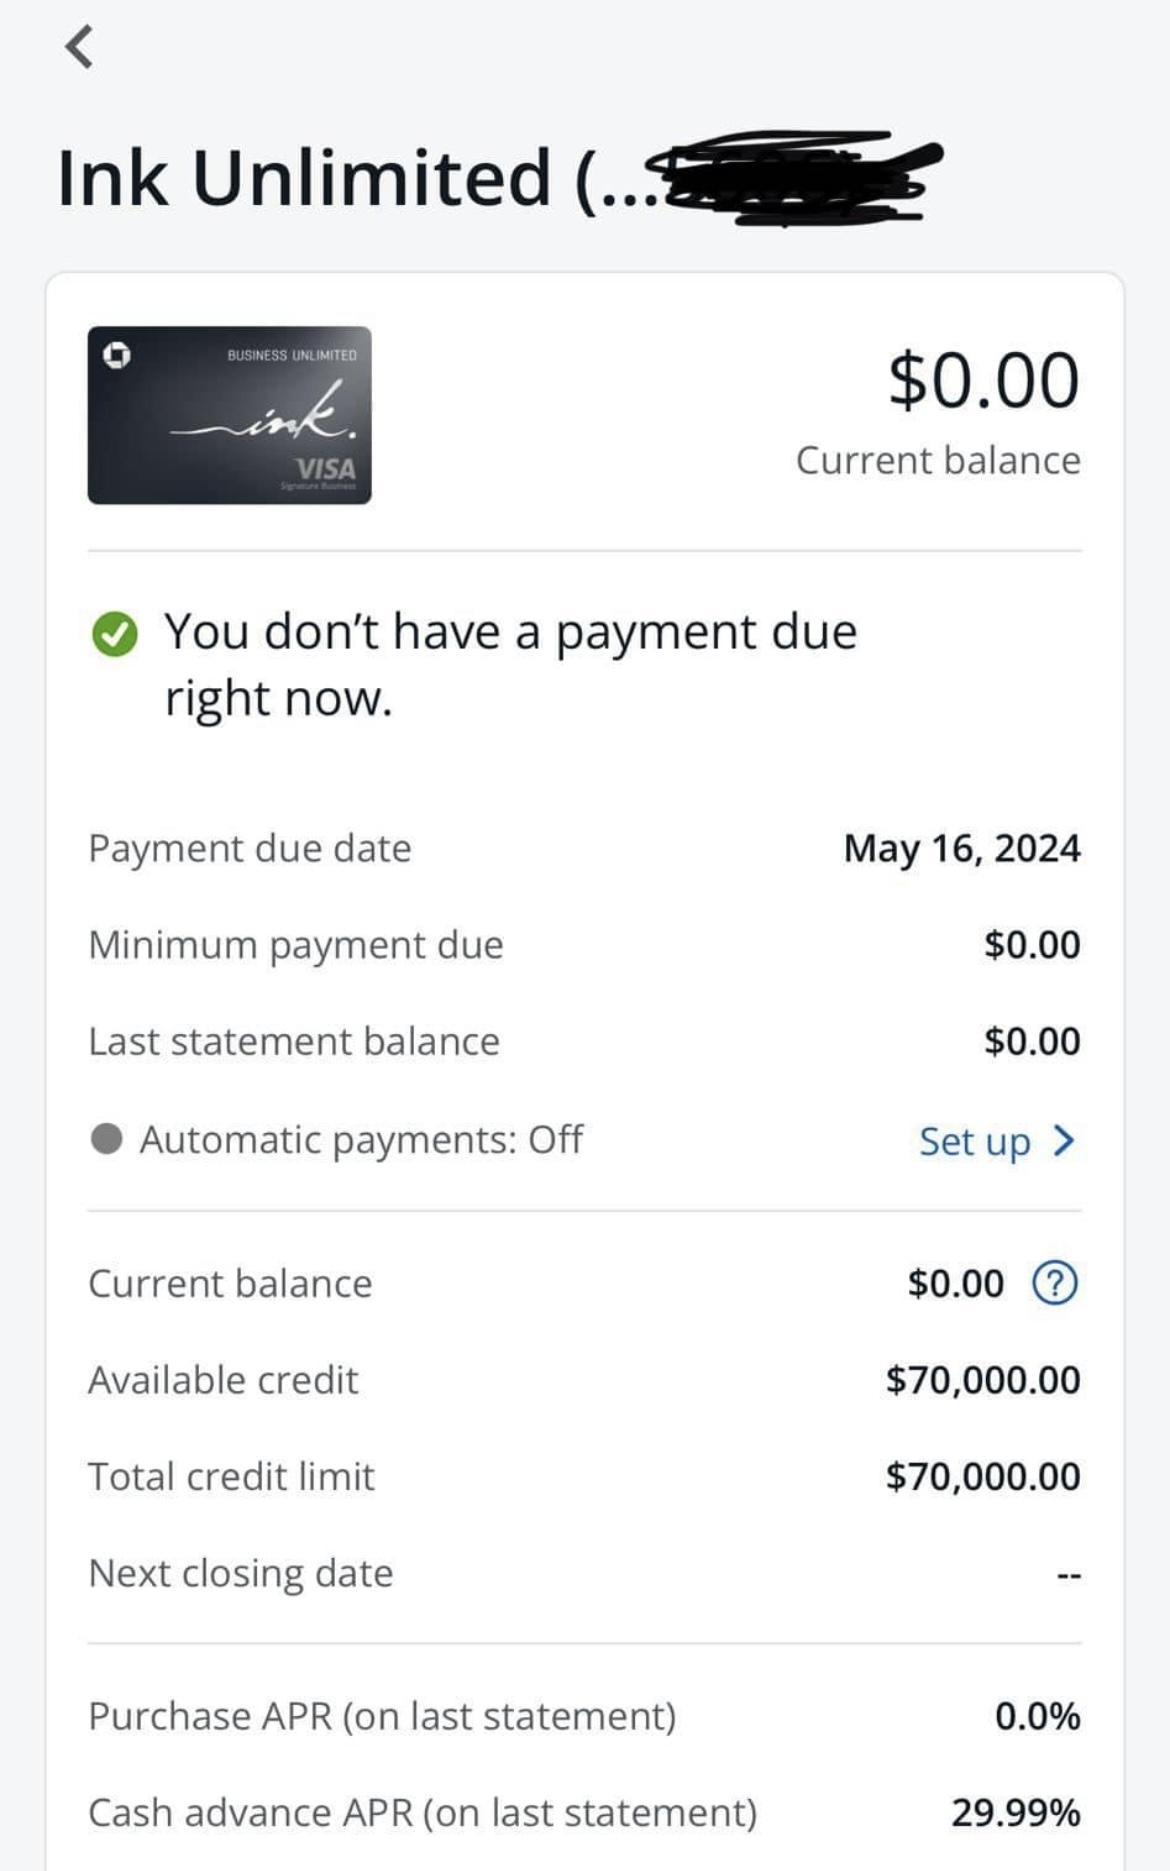Tap the VISA logo on the card

[325, 468]
